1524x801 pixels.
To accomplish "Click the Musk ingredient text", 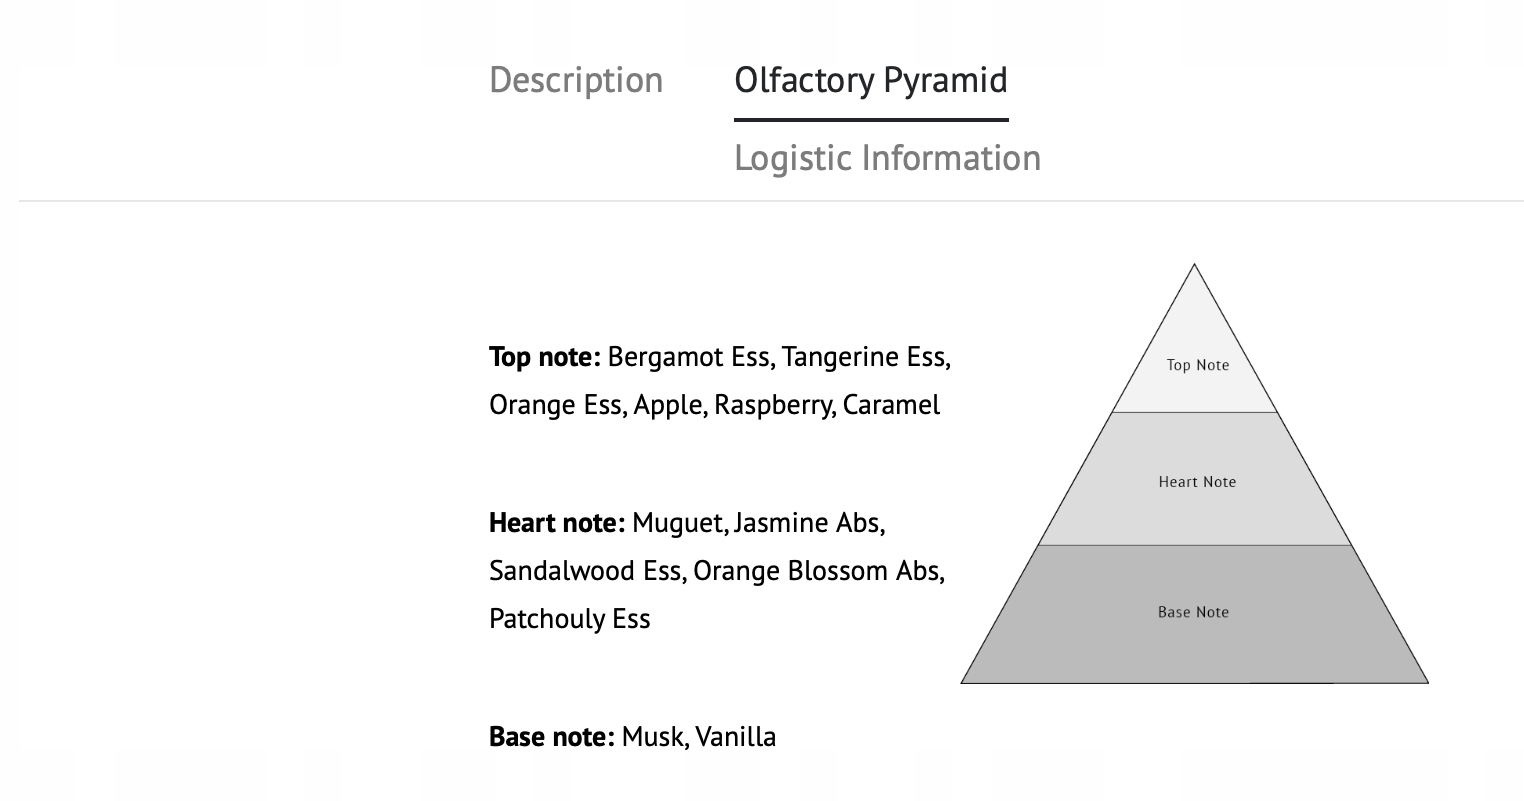I will [x=652, y=737].
